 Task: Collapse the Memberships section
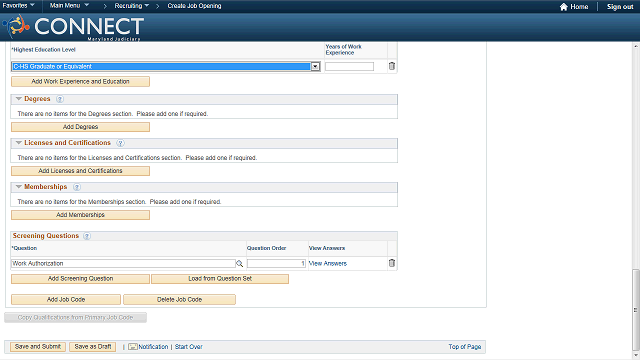click(x=18, y=187)
